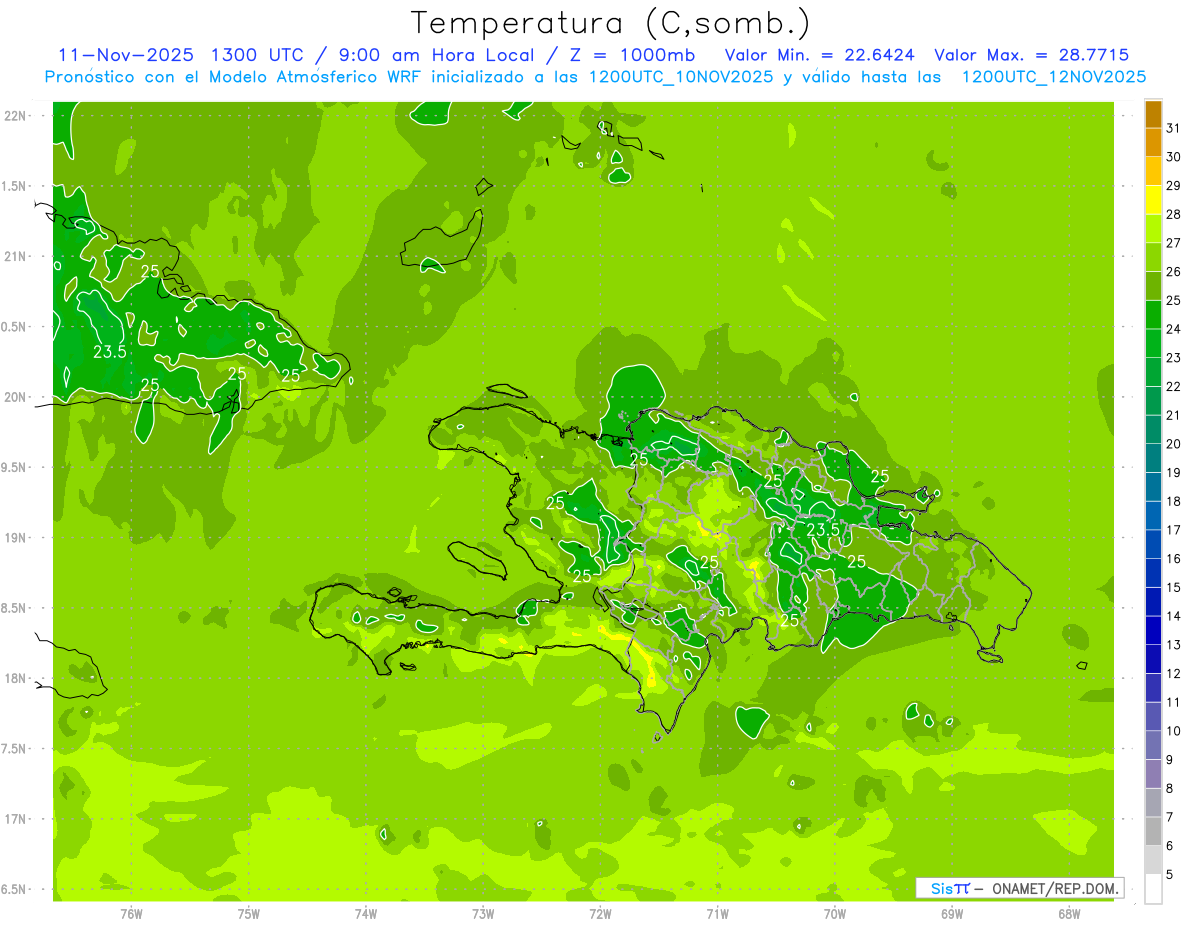Click the legend number 8
This screenshot has height=927, width=1200.
(1169, 789)
